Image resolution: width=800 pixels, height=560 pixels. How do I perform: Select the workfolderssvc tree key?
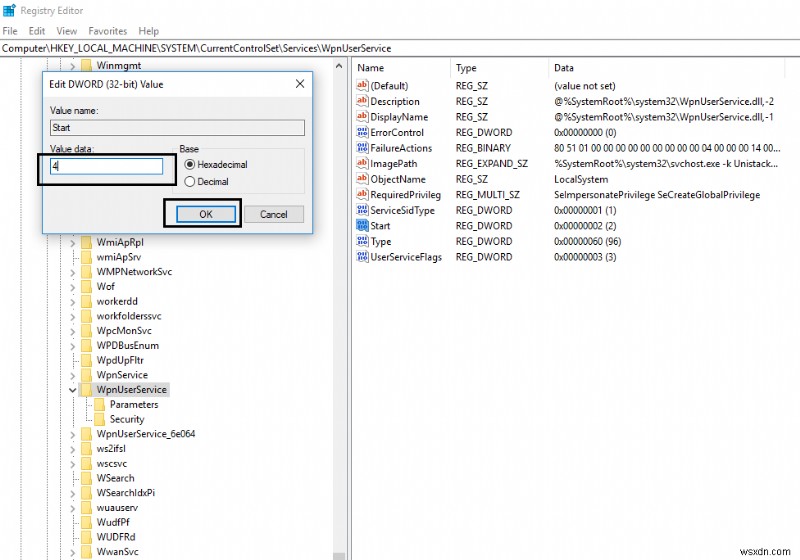pos(129,316)
